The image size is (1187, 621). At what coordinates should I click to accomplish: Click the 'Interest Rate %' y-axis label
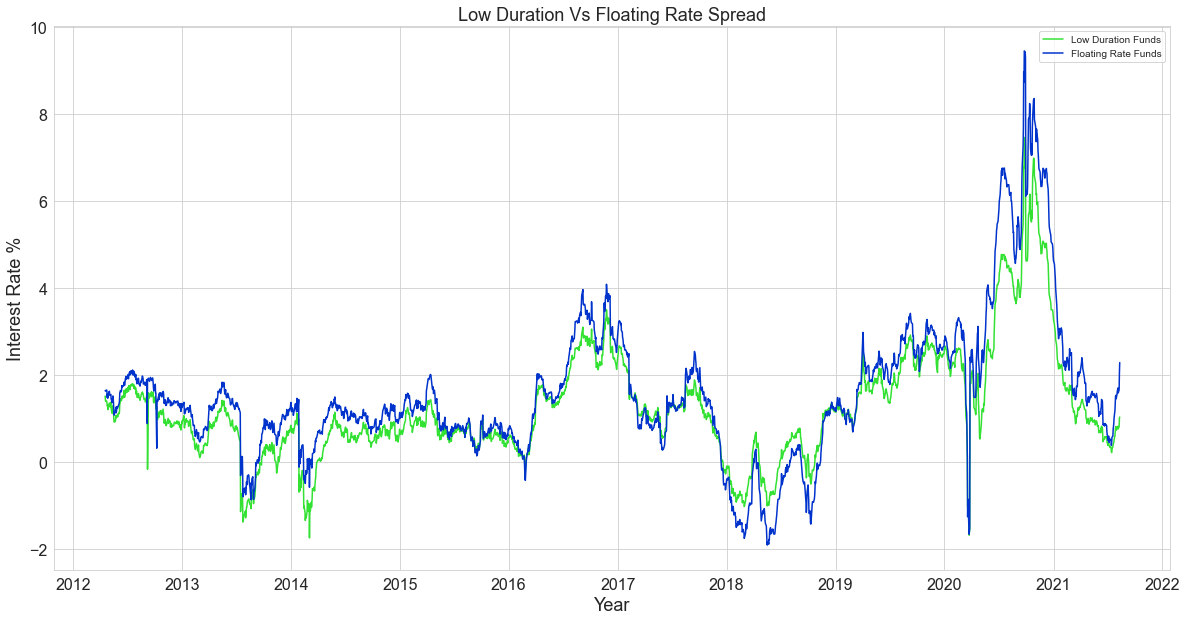click(17, 298)
